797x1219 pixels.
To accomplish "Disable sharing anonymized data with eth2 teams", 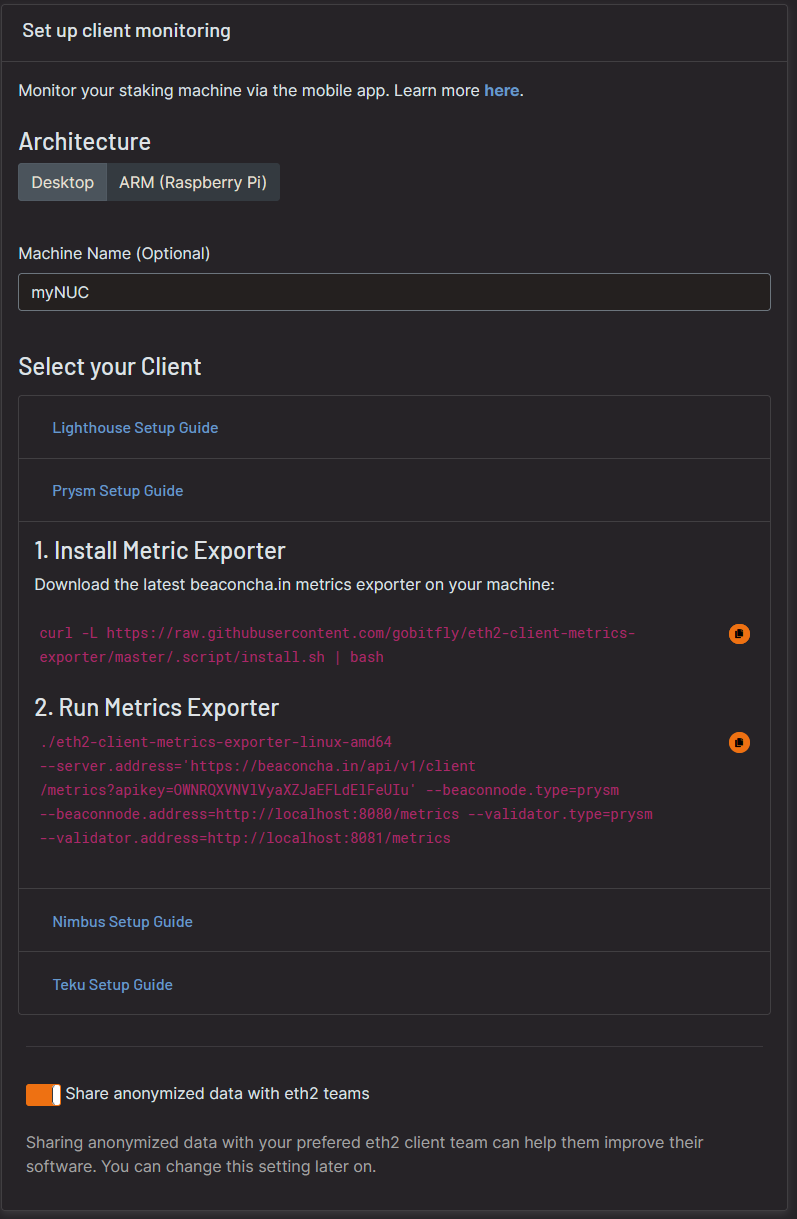I will (x=41, y=1094).
